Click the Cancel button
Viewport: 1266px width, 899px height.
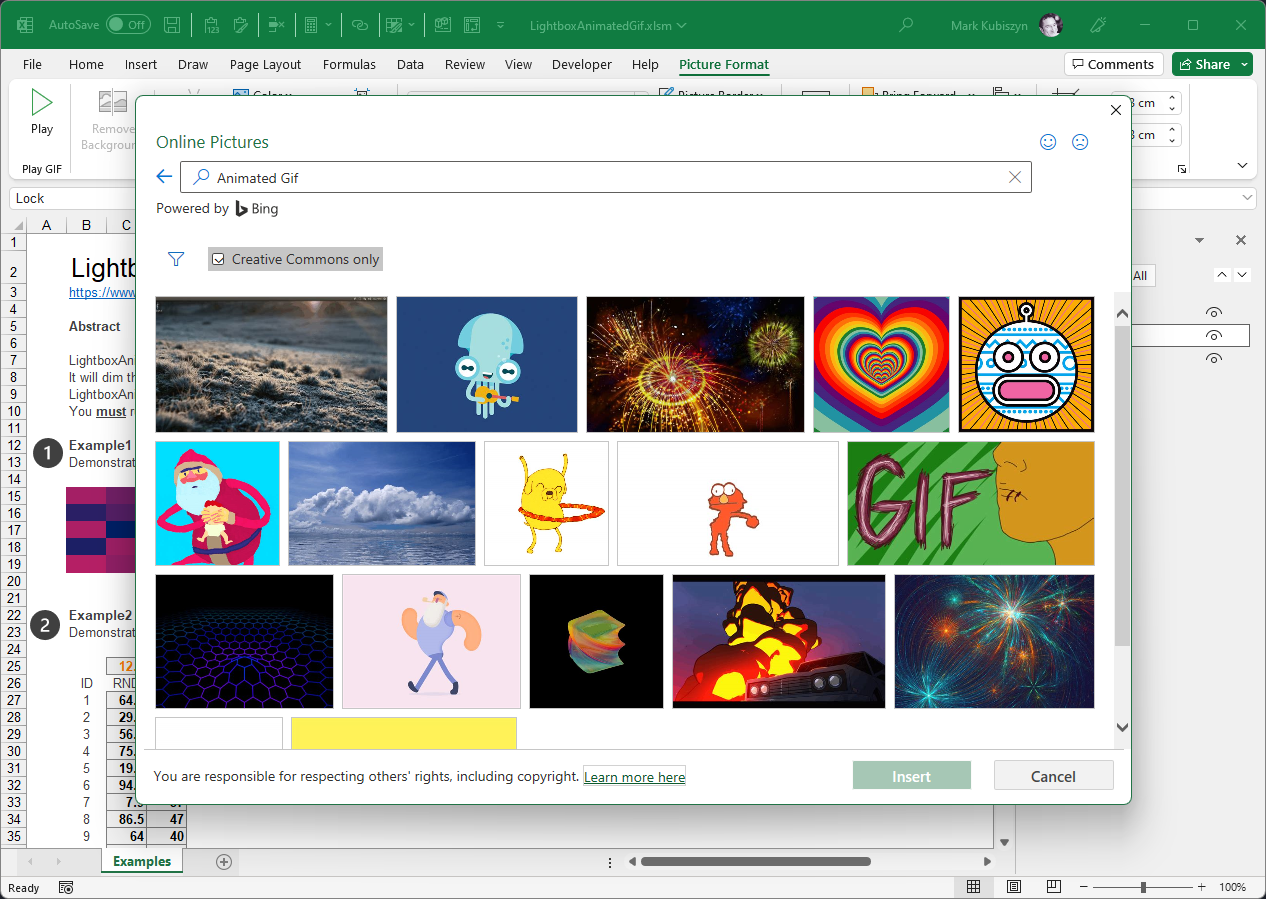[1053, 776]
